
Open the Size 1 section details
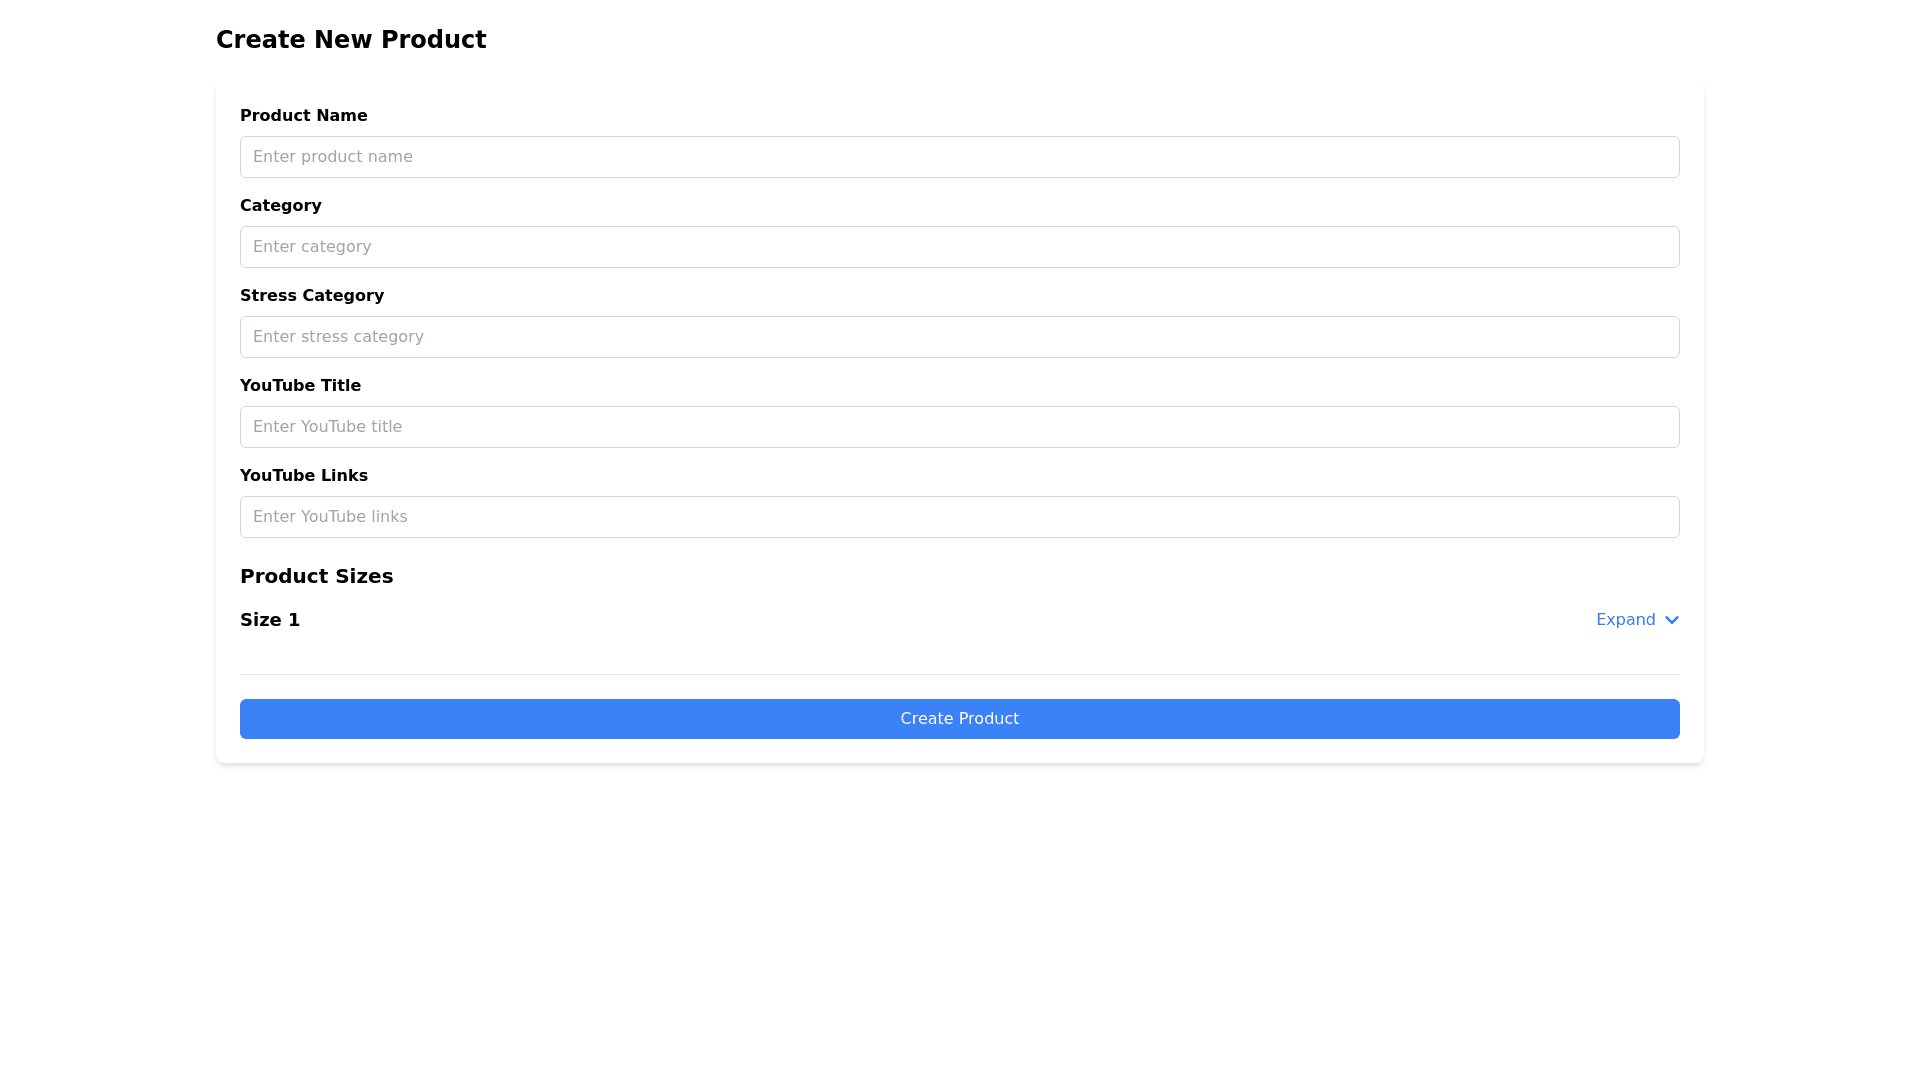click(x=1637, y=620)
